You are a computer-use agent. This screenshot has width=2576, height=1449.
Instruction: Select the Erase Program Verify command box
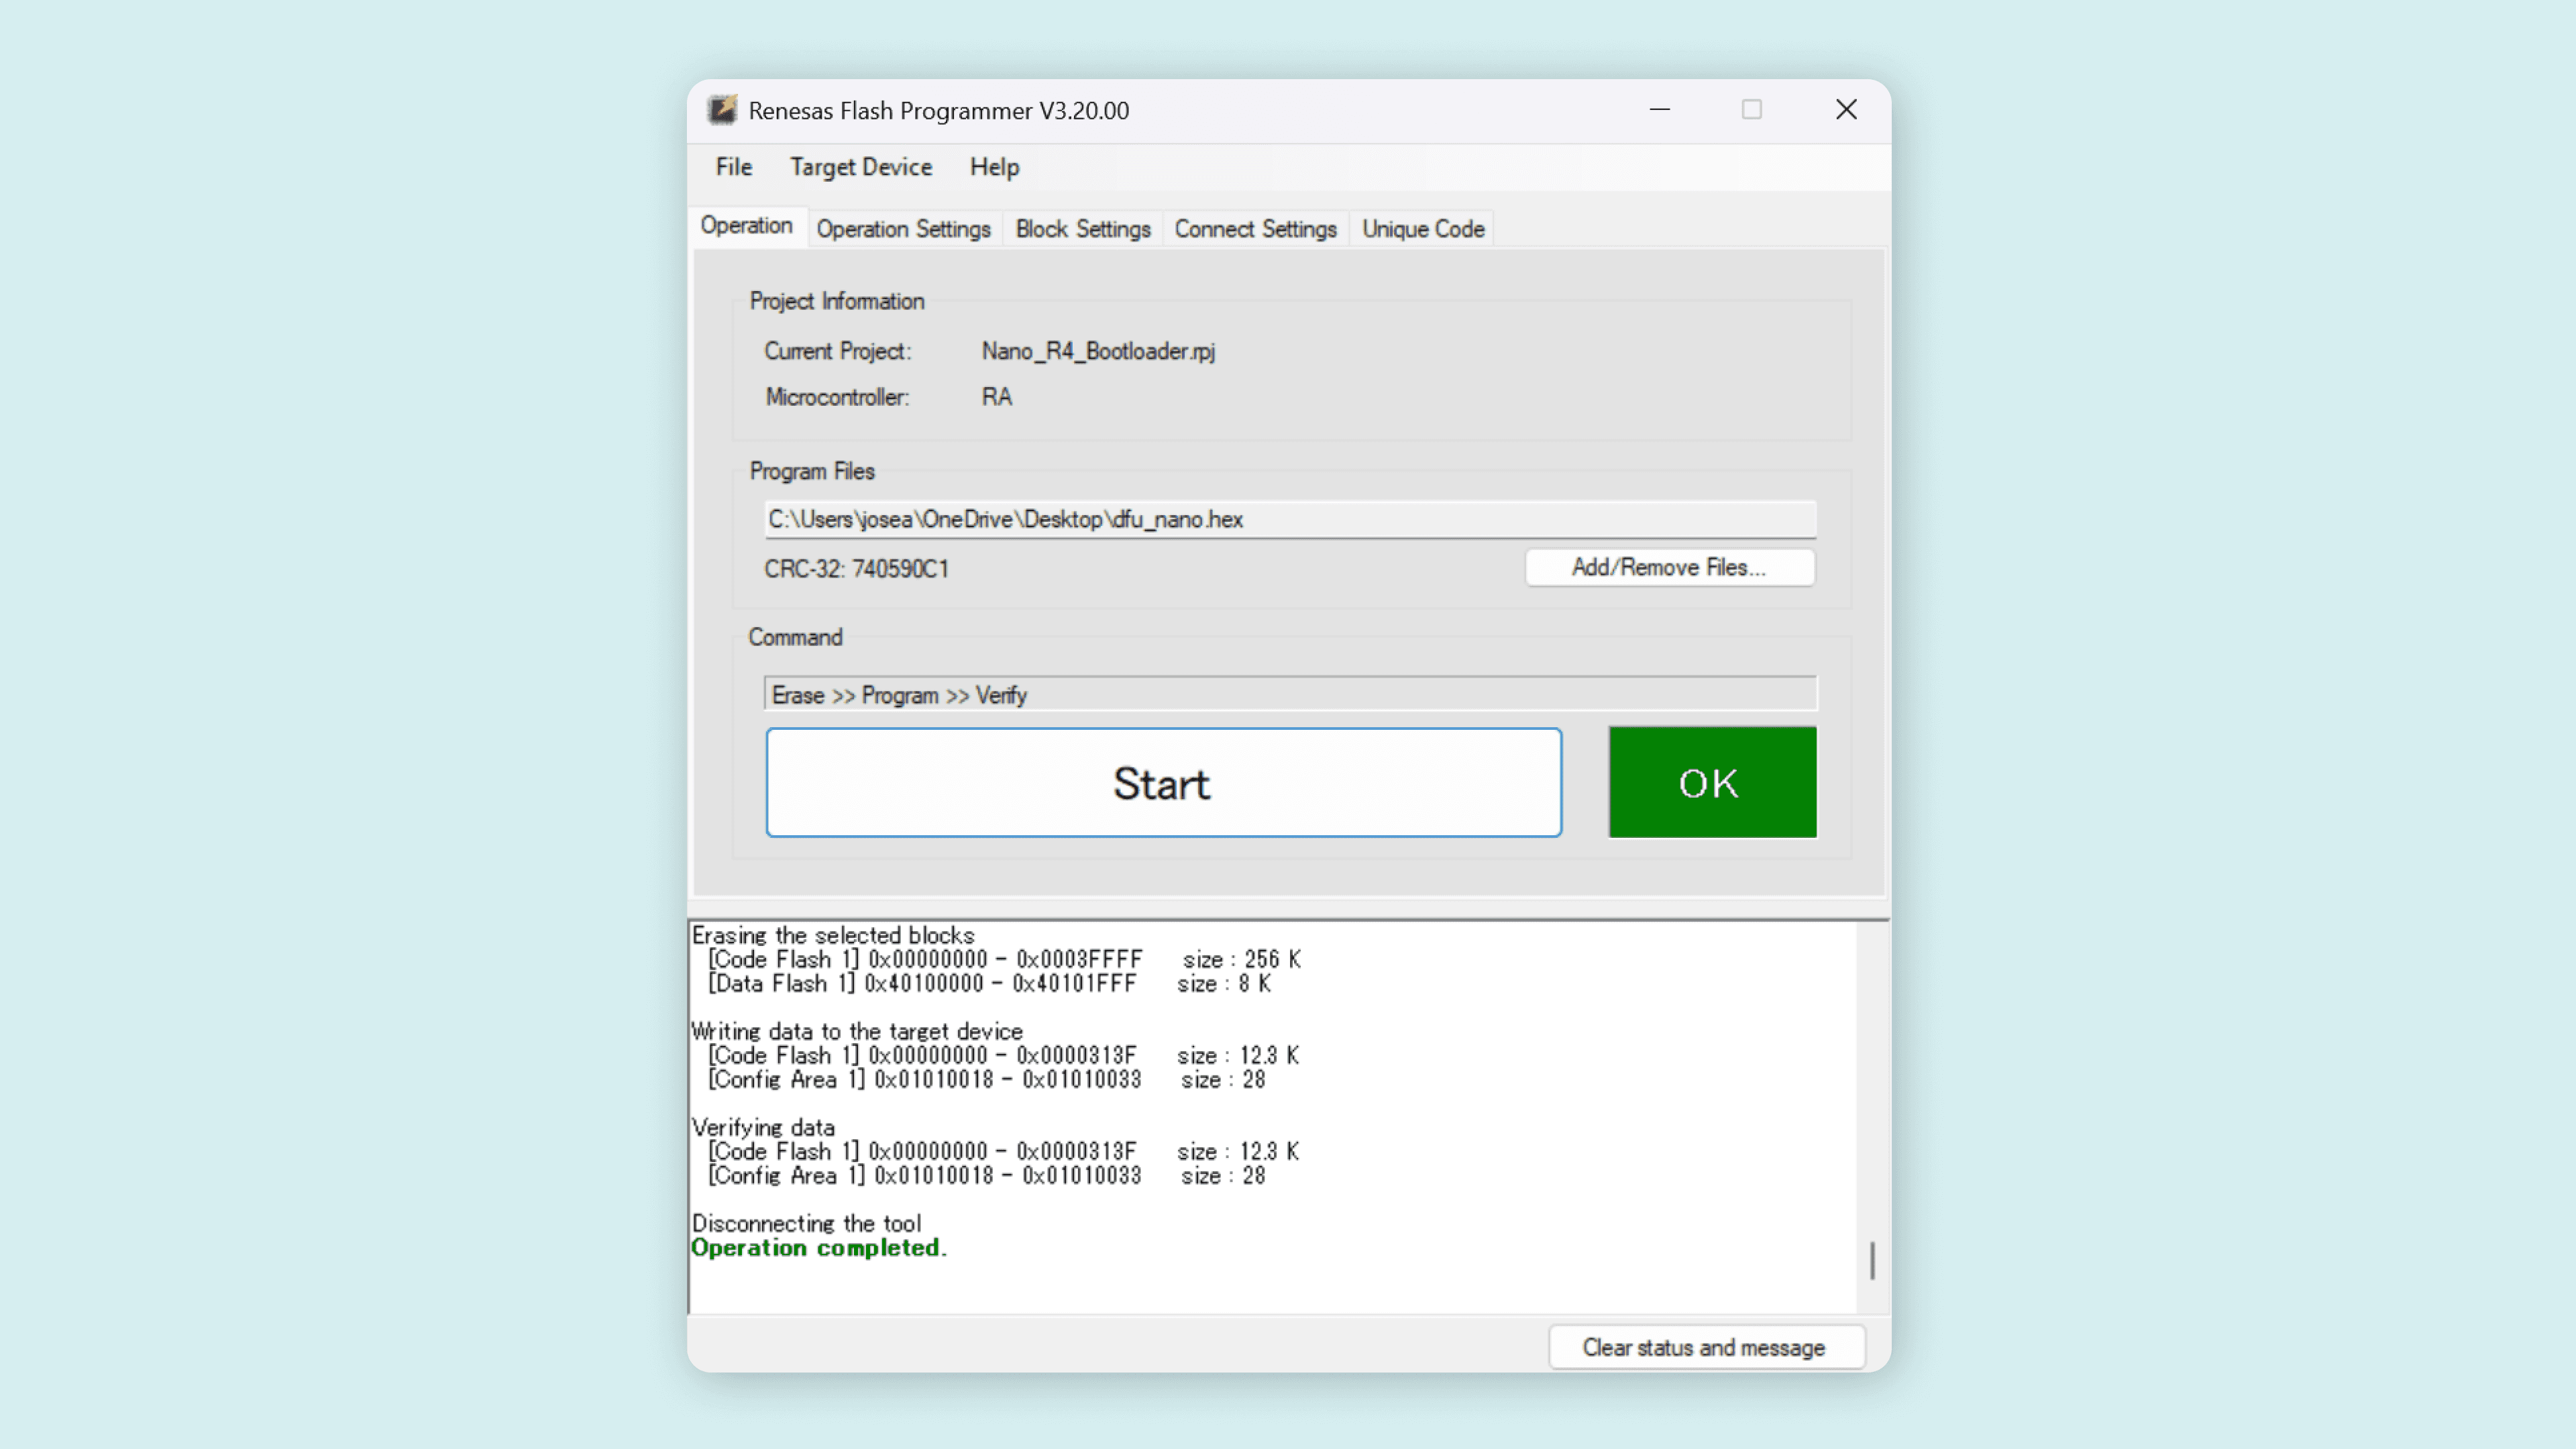[x=1289, y=693]
